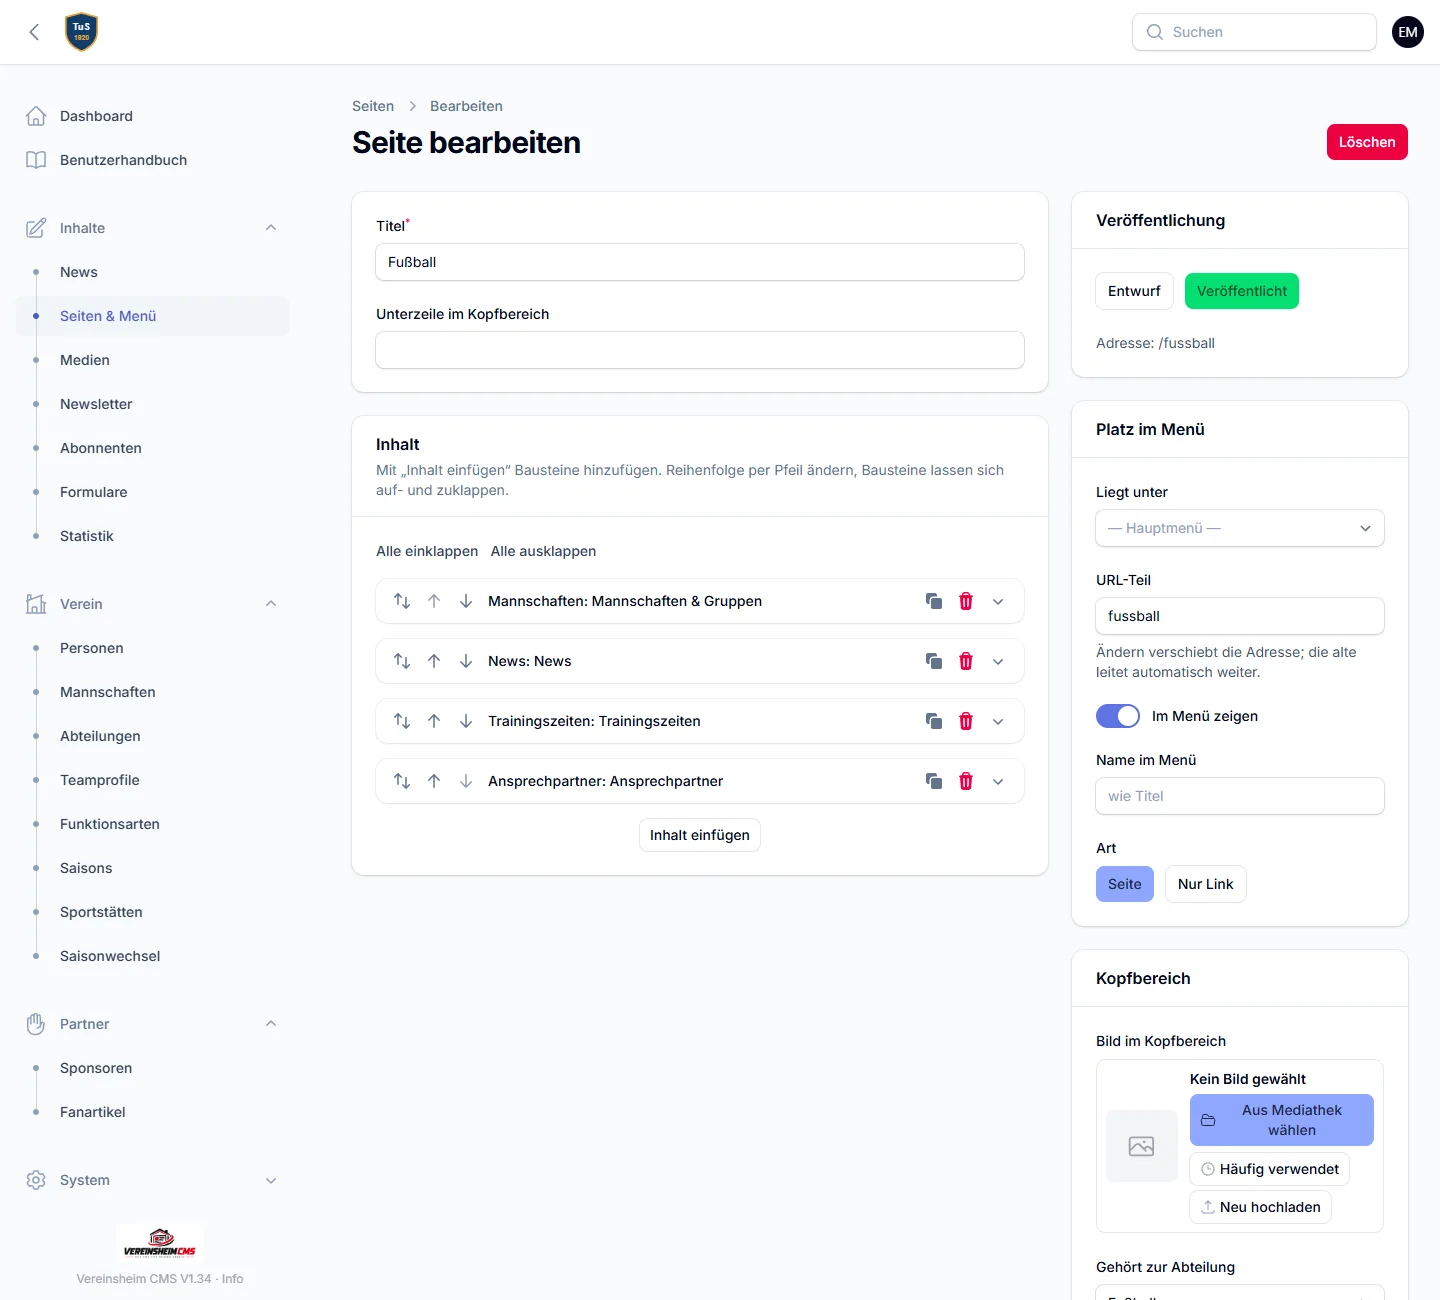This screenshot has width=1440, height=1300.
Task: Click the Inhalt einfügen button
Action: click(700, 835)
